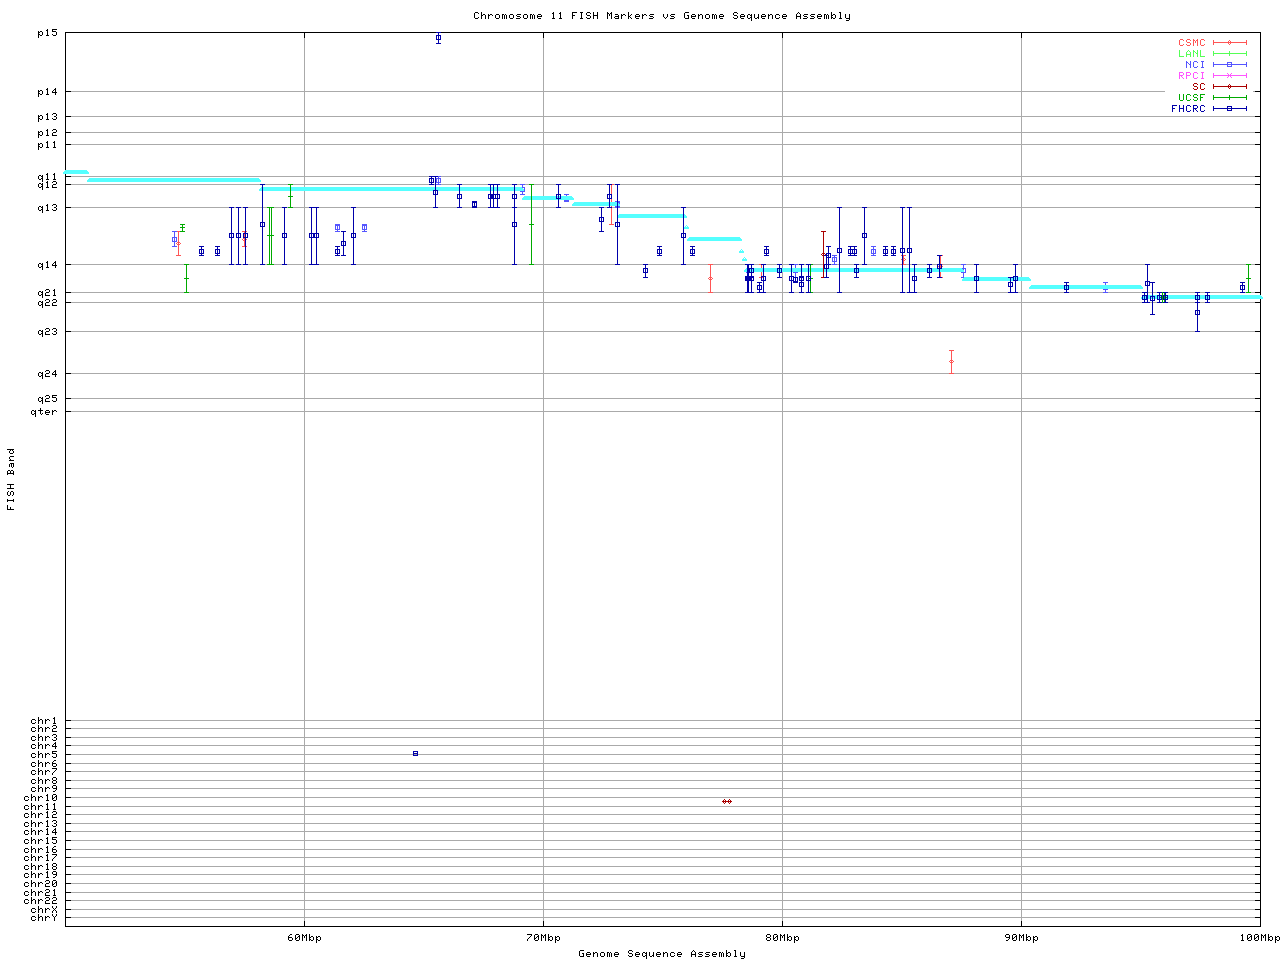The image size is (1280, 960).
Task: Click the FHCRC legend label
Action: 1188,109
